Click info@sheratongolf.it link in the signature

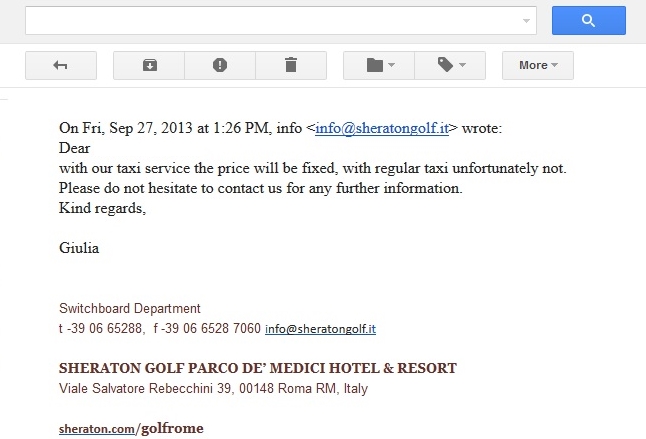pyautogui.click(x=320, y=328)
